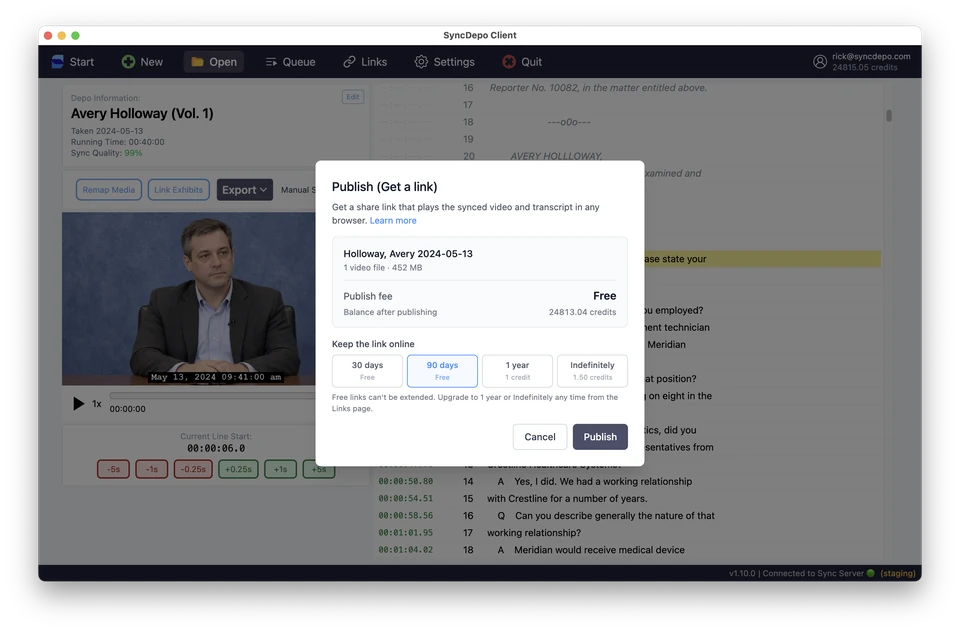Open the Start menu item

tap(73, 62)
